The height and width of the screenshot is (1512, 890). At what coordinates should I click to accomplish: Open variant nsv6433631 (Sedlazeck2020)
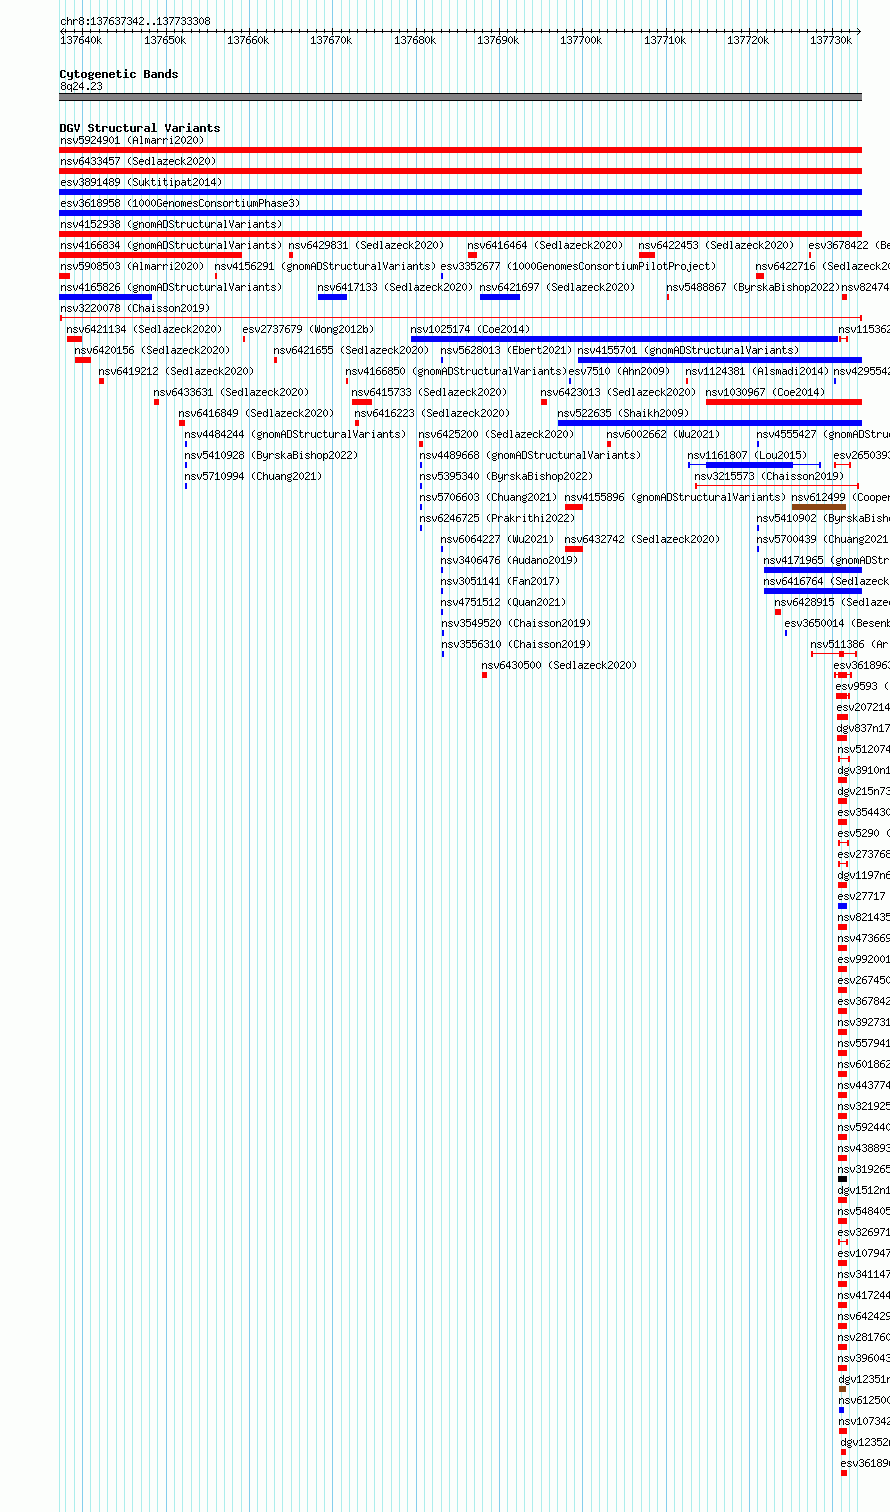231,392
